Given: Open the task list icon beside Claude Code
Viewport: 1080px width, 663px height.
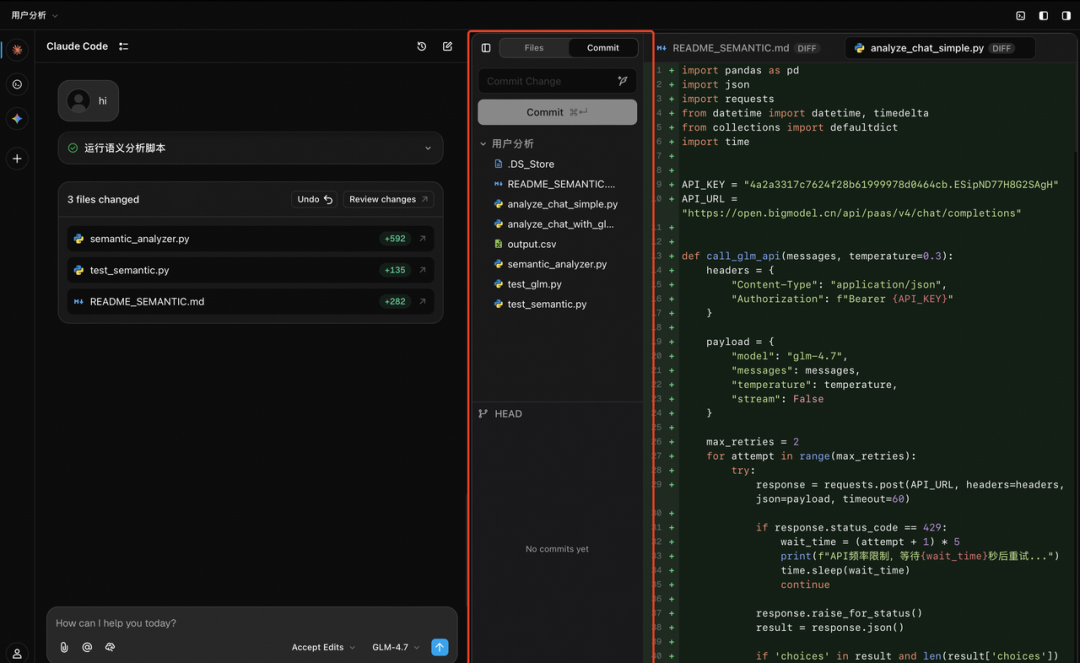Looking at the screenshot, I should pos(123,46).
